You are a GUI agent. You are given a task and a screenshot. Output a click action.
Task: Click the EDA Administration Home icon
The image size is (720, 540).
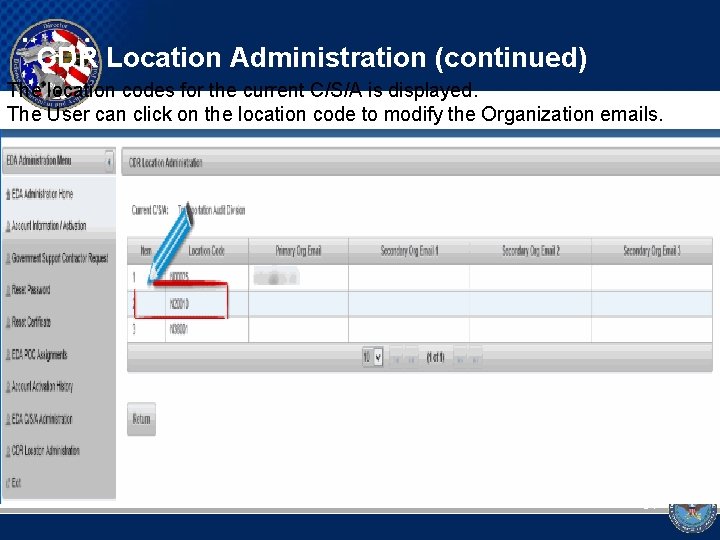8,194
